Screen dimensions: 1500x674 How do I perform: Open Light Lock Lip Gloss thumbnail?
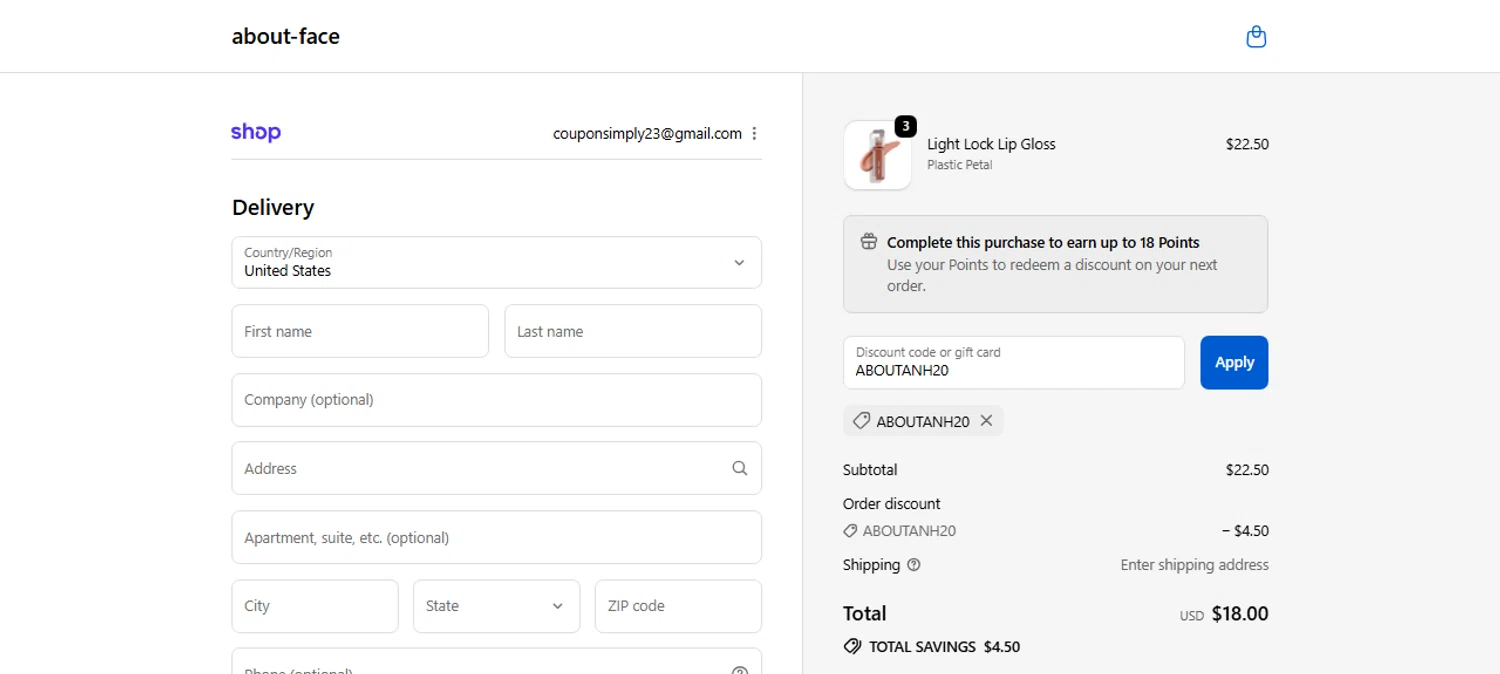pyautogui.click(x=877, y=155)
